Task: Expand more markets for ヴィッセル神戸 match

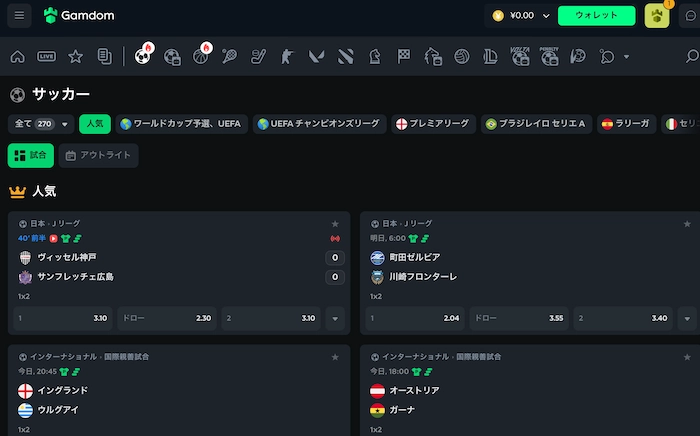Action: (x=335, y=319)
